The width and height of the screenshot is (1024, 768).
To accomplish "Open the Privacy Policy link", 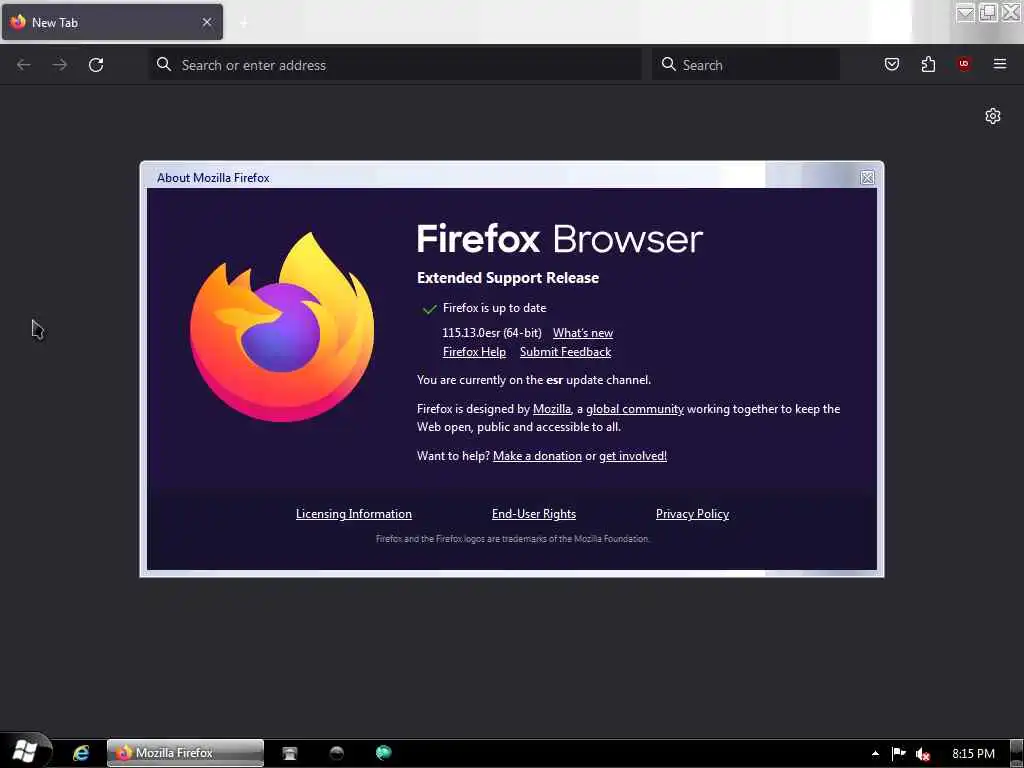I will (692, 514).
